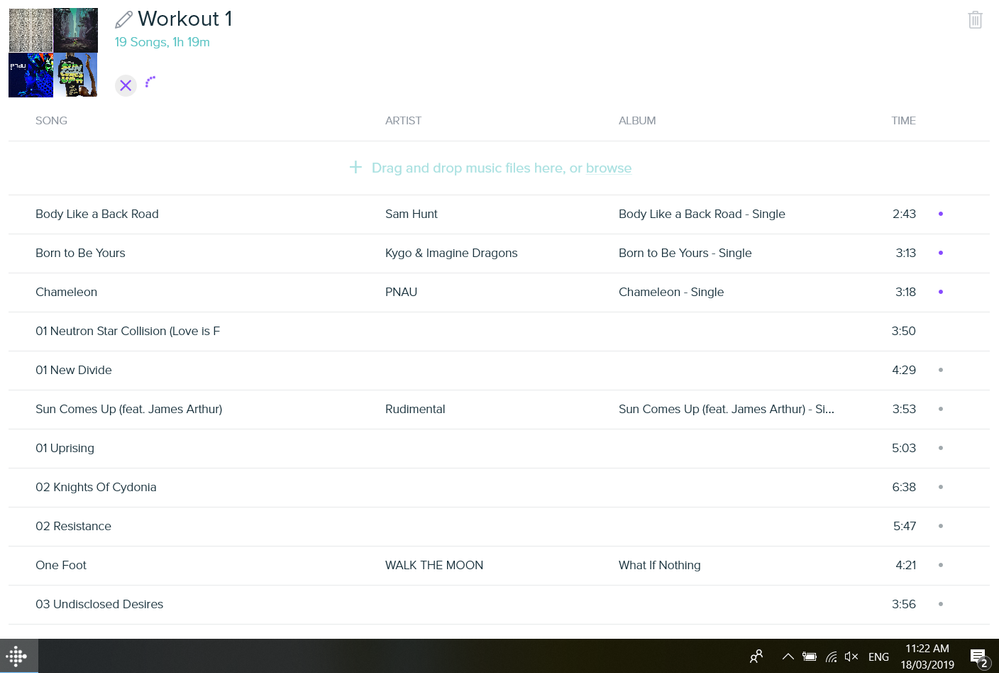Open clock showing 11:22 AM
The image size is (999, 673).
point(927,656)
